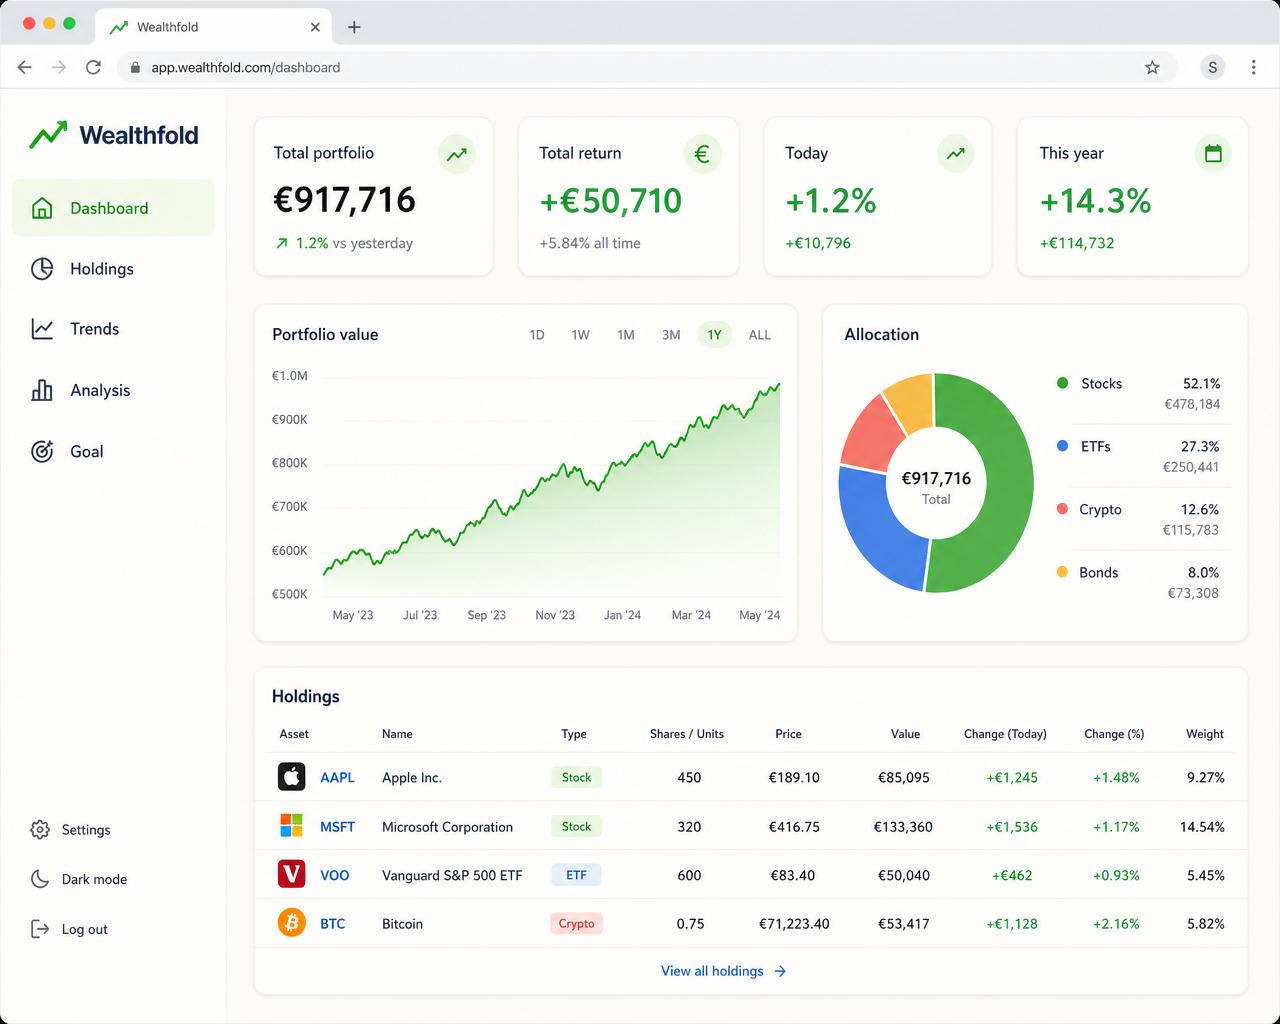Go to the Dashboard menu item
This screenshot has width=1280, height=1024.
click(x=113, y=208)
